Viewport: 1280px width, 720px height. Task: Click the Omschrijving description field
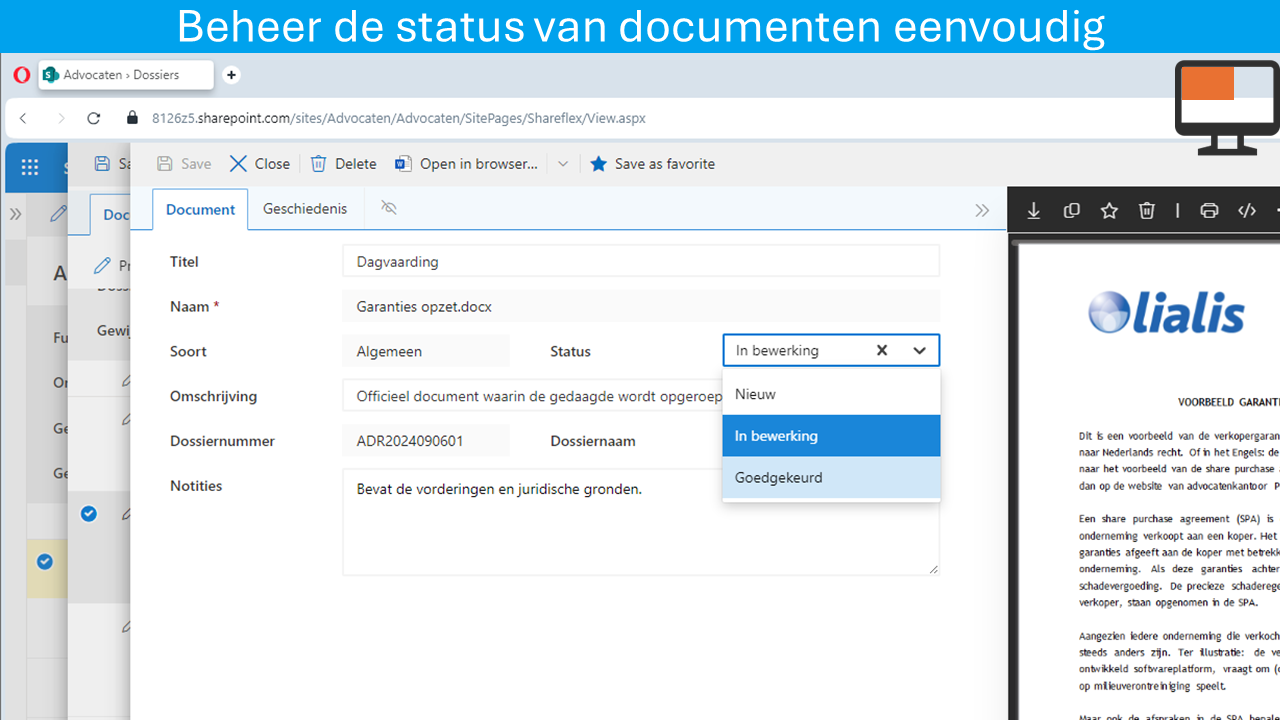[x=533, y=396]
